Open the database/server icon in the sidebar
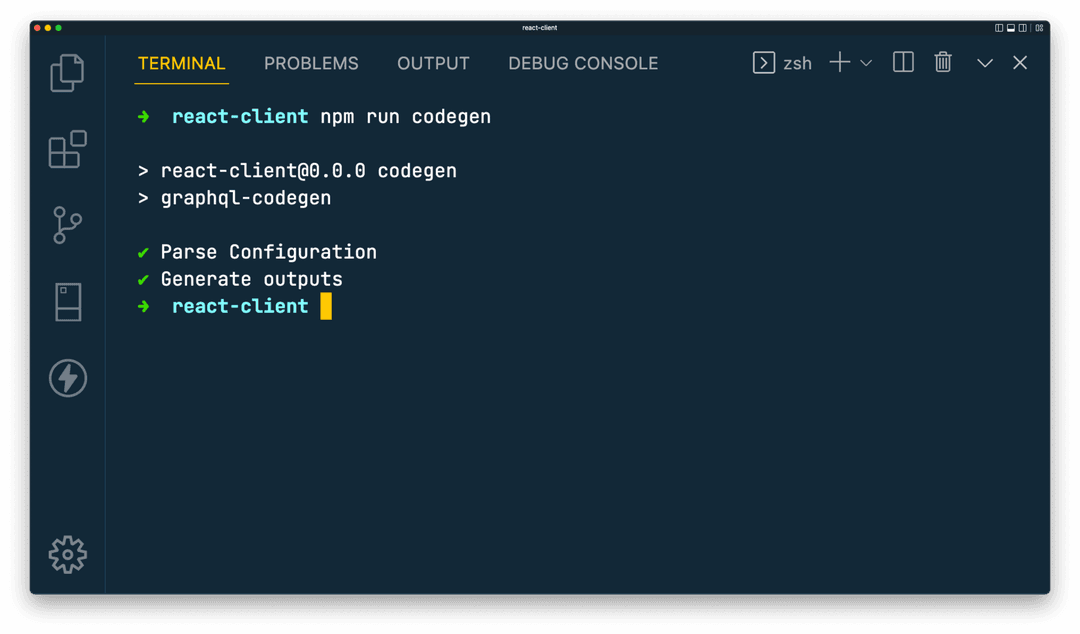The width and height of the screenshot is (1080, 634). 67,302
